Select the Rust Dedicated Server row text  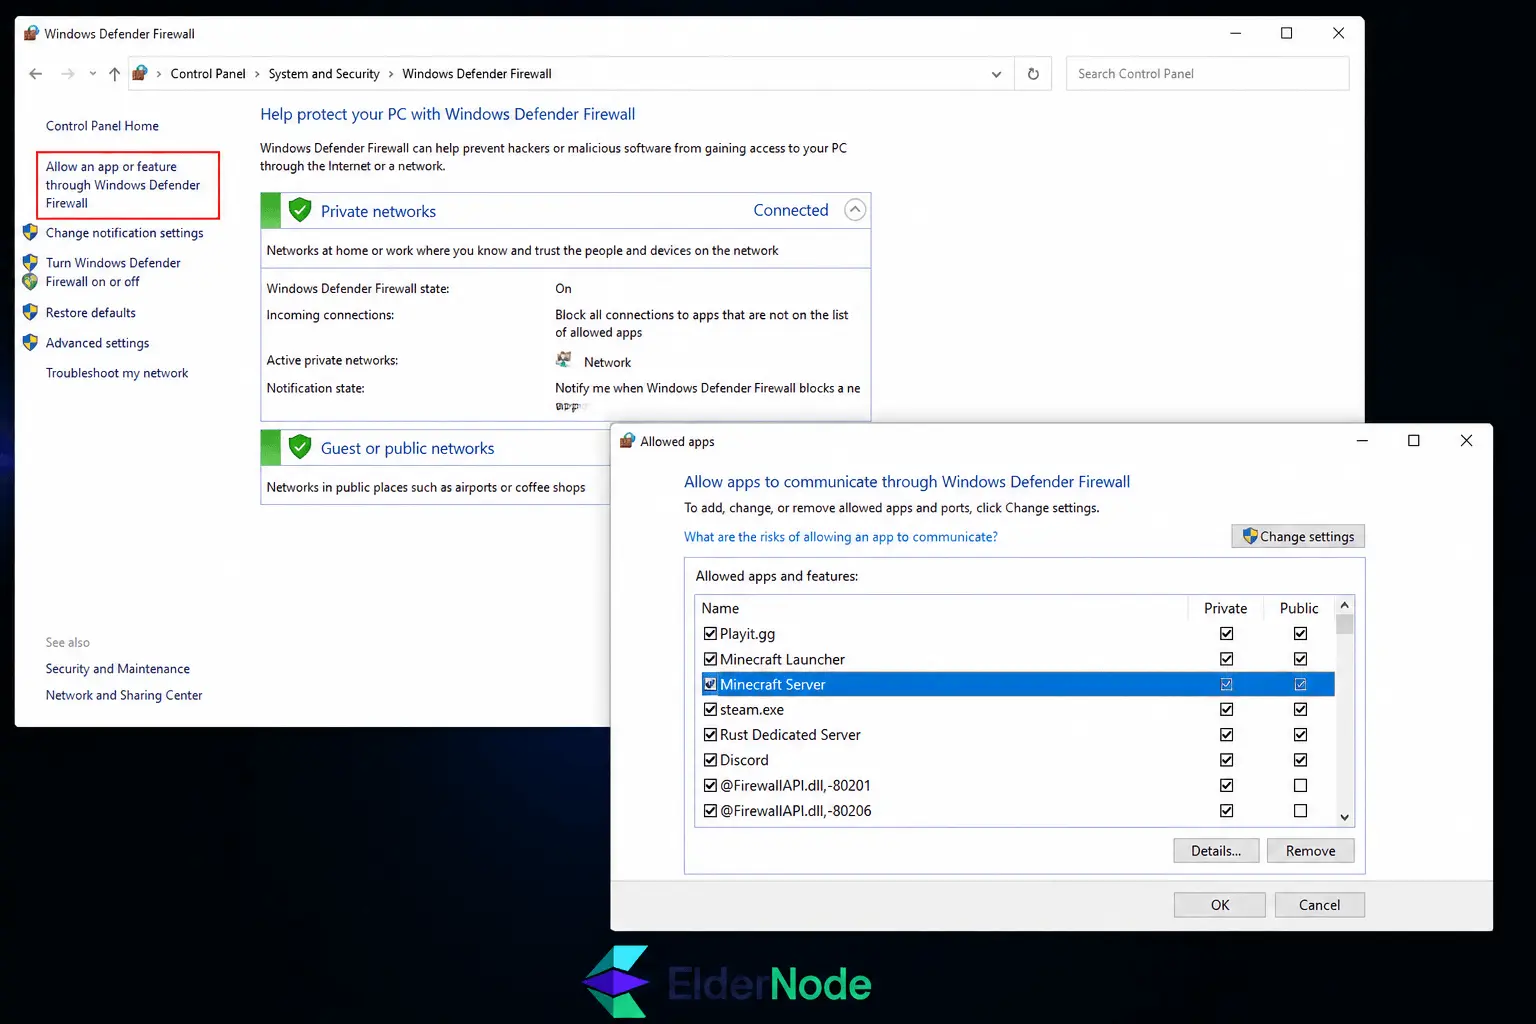pyautogui.click(x=790, y=735)
